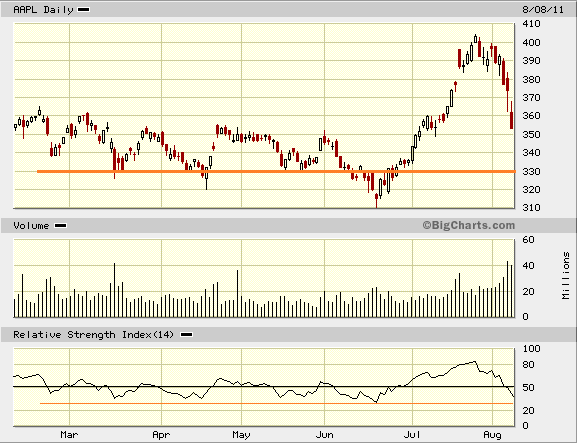
Task: Click the '410' price axis label
Action: pos(531,24)
